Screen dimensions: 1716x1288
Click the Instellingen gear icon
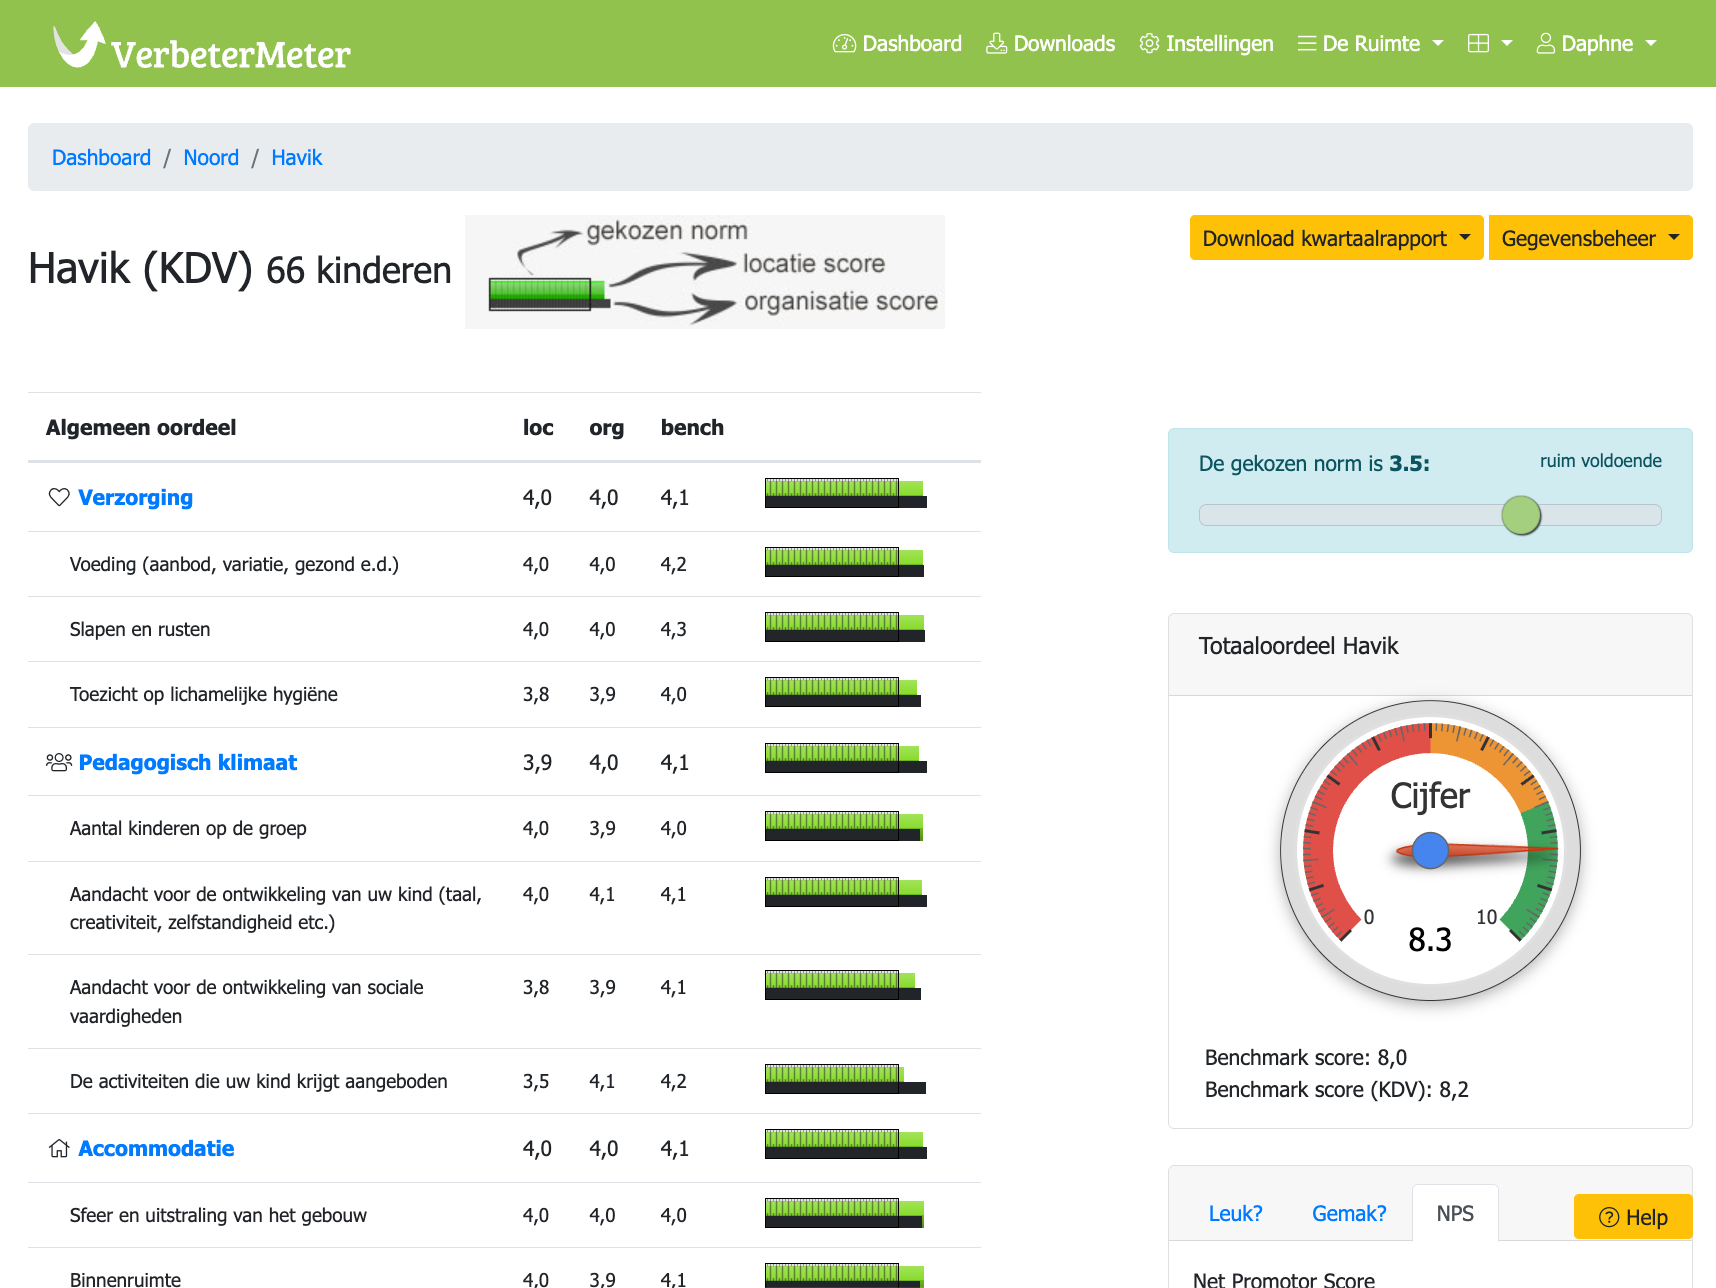pos(1149,44)
